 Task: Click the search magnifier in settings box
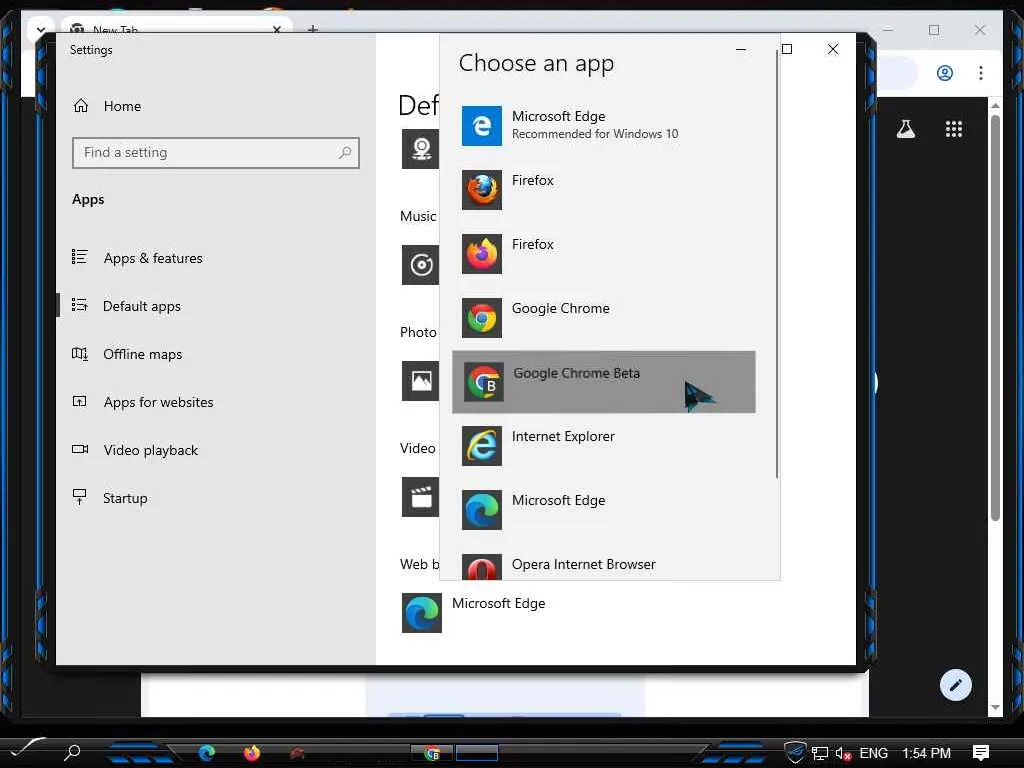coord(345,153)
